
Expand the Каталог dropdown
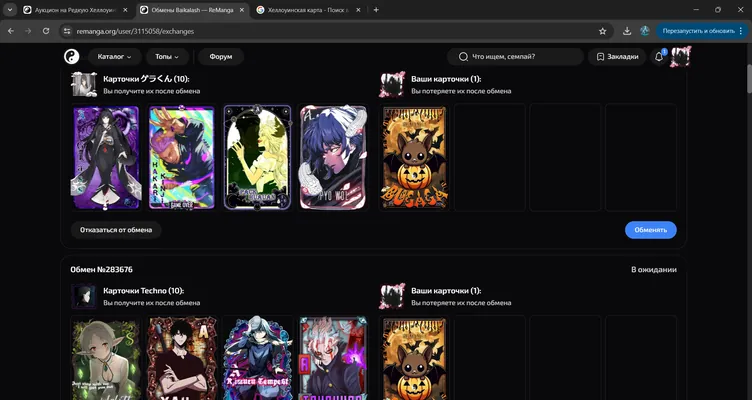click(114, 57)
